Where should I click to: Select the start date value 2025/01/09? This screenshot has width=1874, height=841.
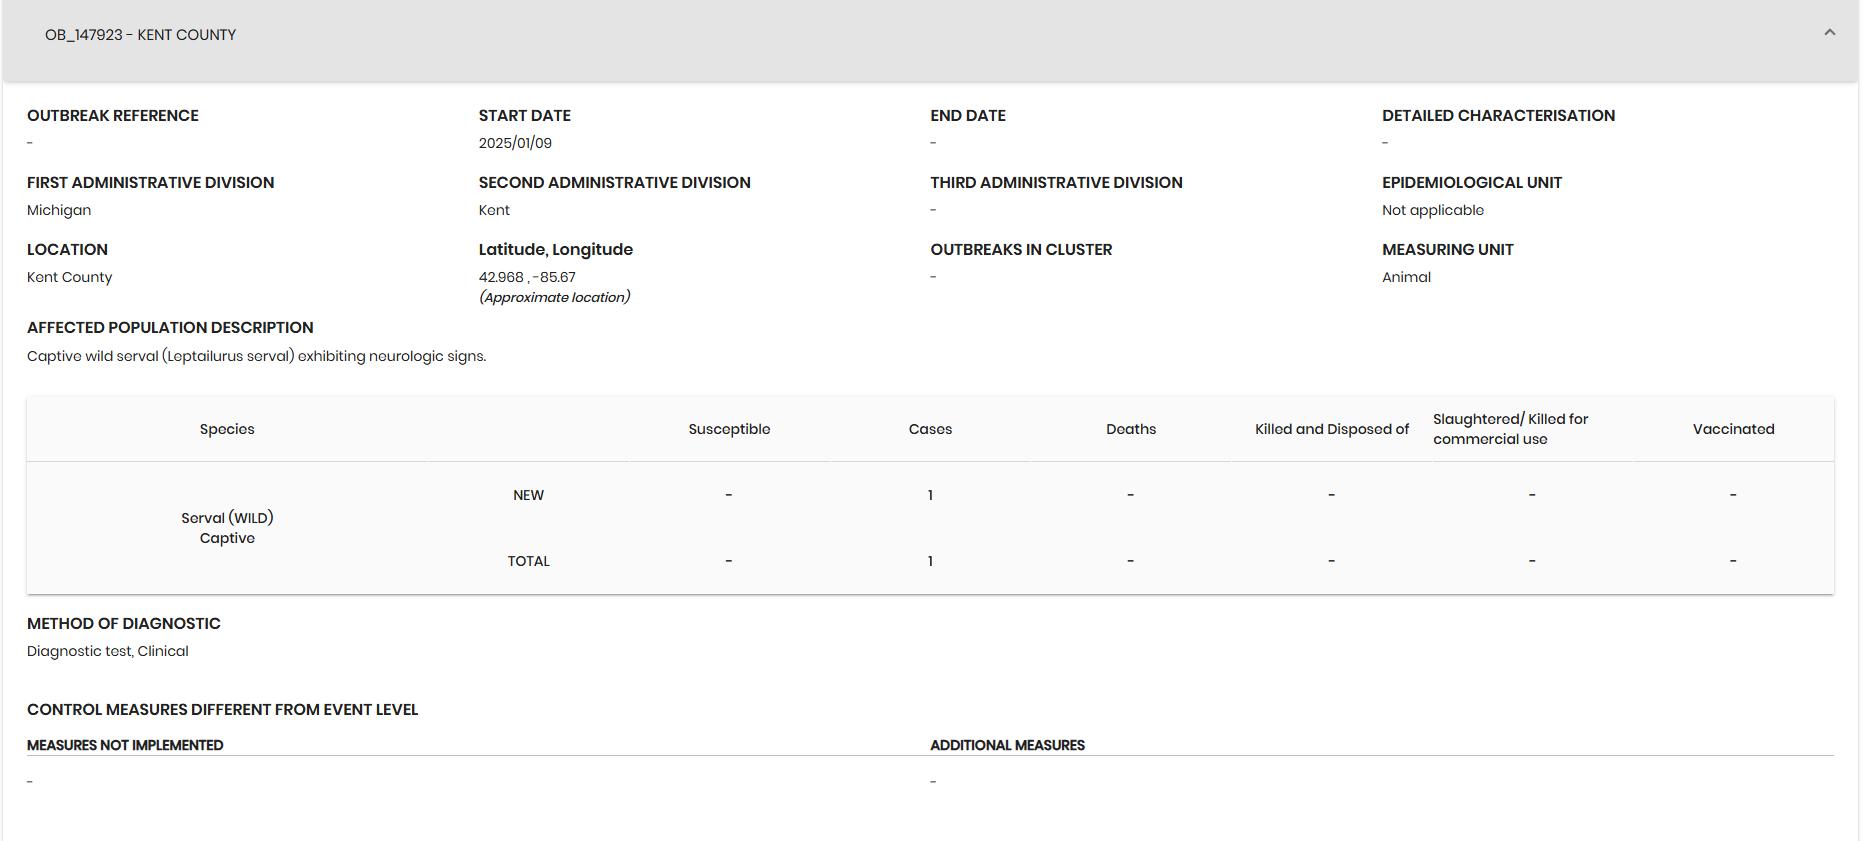[515, 143]
